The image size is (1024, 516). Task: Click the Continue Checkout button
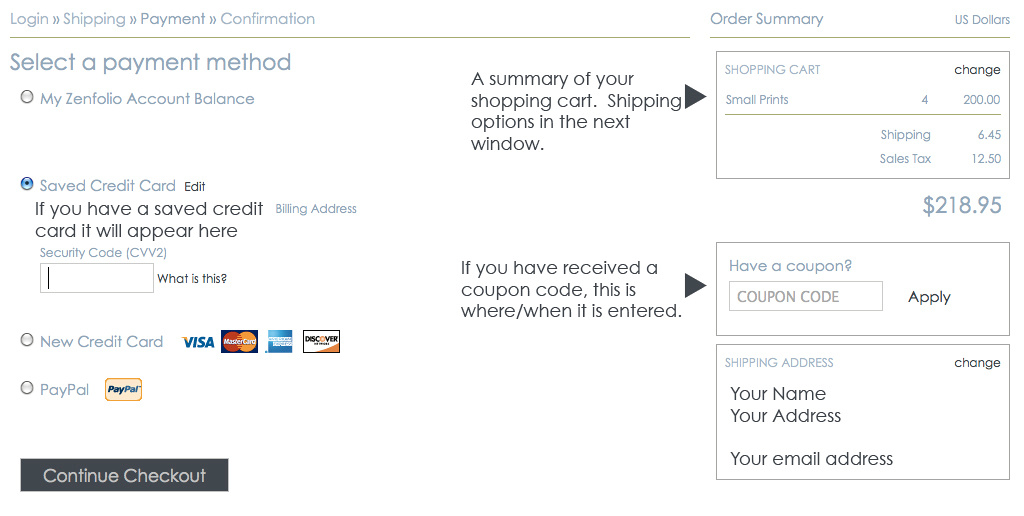coord(124,475)
